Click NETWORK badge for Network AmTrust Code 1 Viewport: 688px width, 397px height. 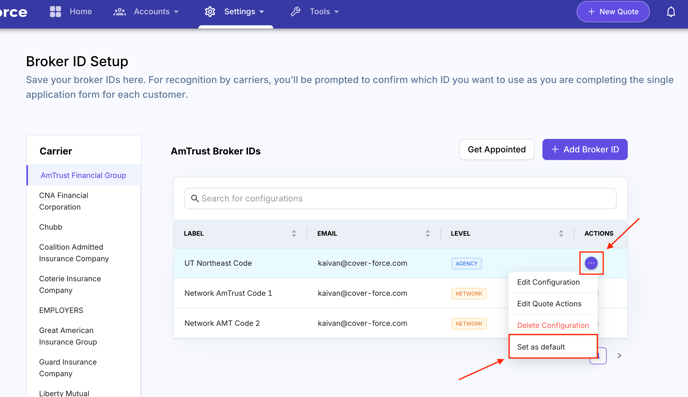pyautogui.click(x=469, y=293)
